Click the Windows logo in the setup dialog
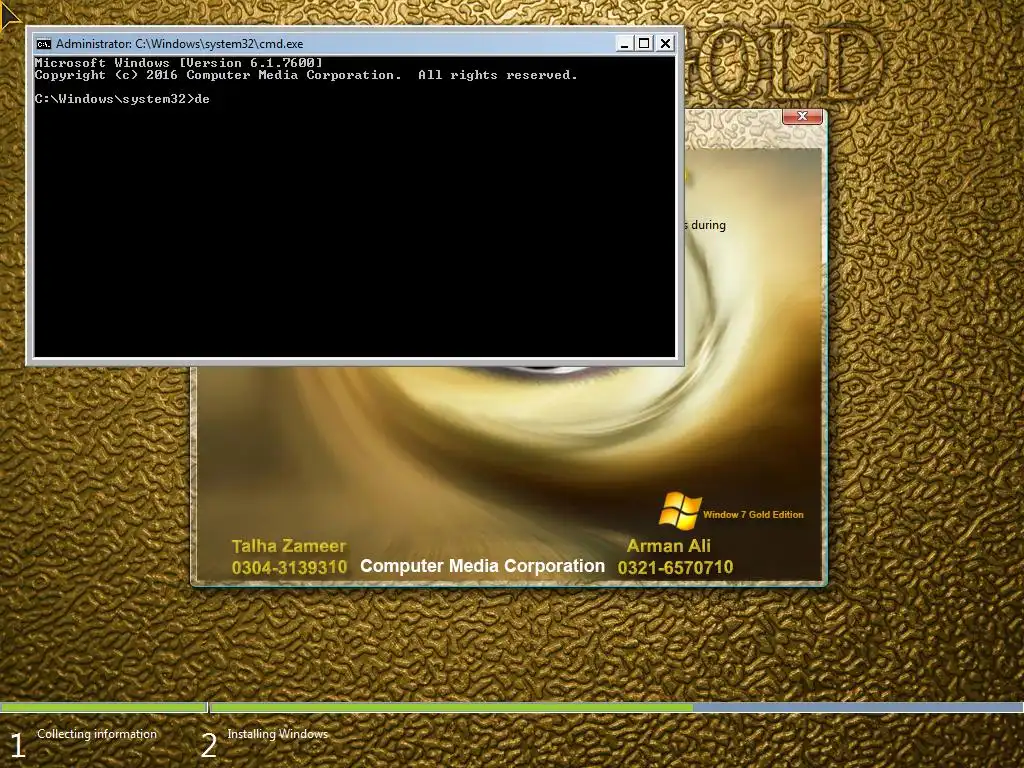 pyautogui.click(x=679, y=510)
